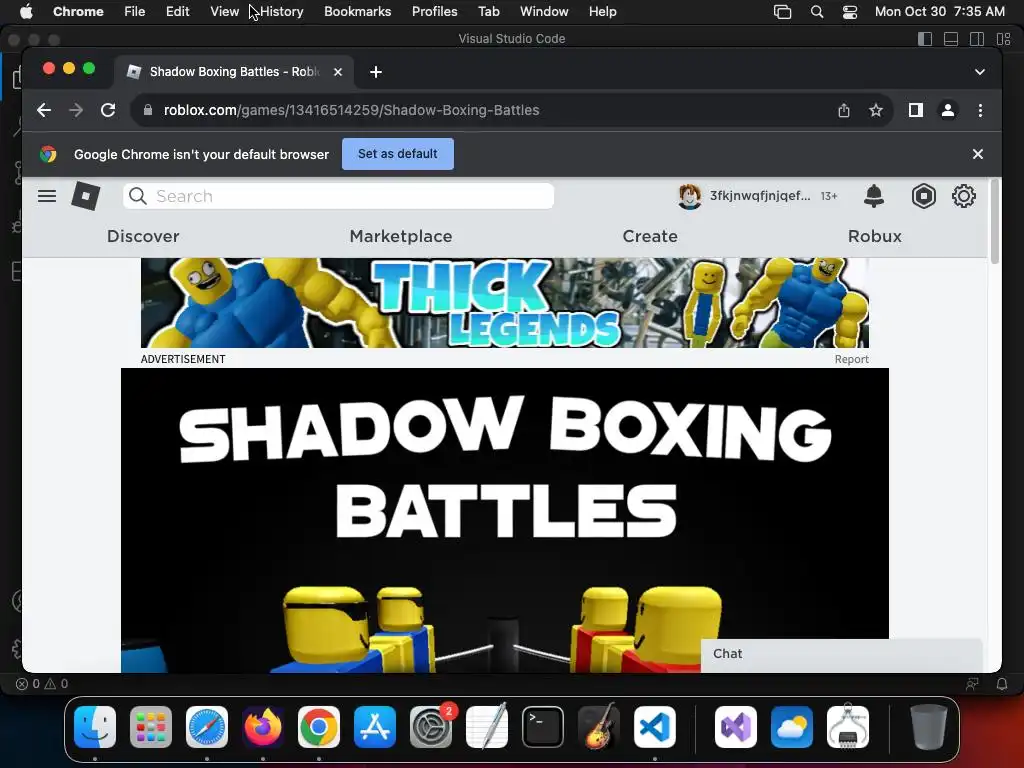Image resolution: width=1024 pixels, height=768 pixels.
Task: Open Chrome's three-dot menu
Action: 980,110
